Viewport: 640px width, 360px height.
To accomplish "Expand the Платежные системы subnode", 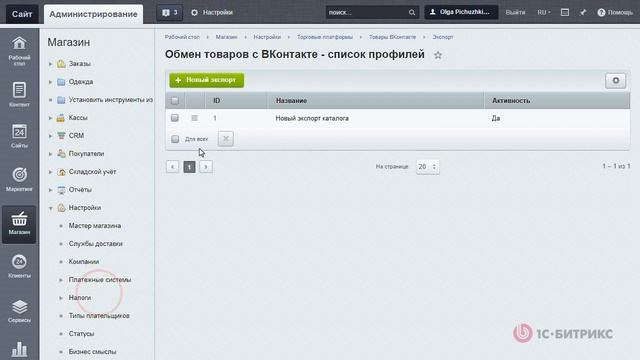I will pyautogui.click(x=61, y=280).
